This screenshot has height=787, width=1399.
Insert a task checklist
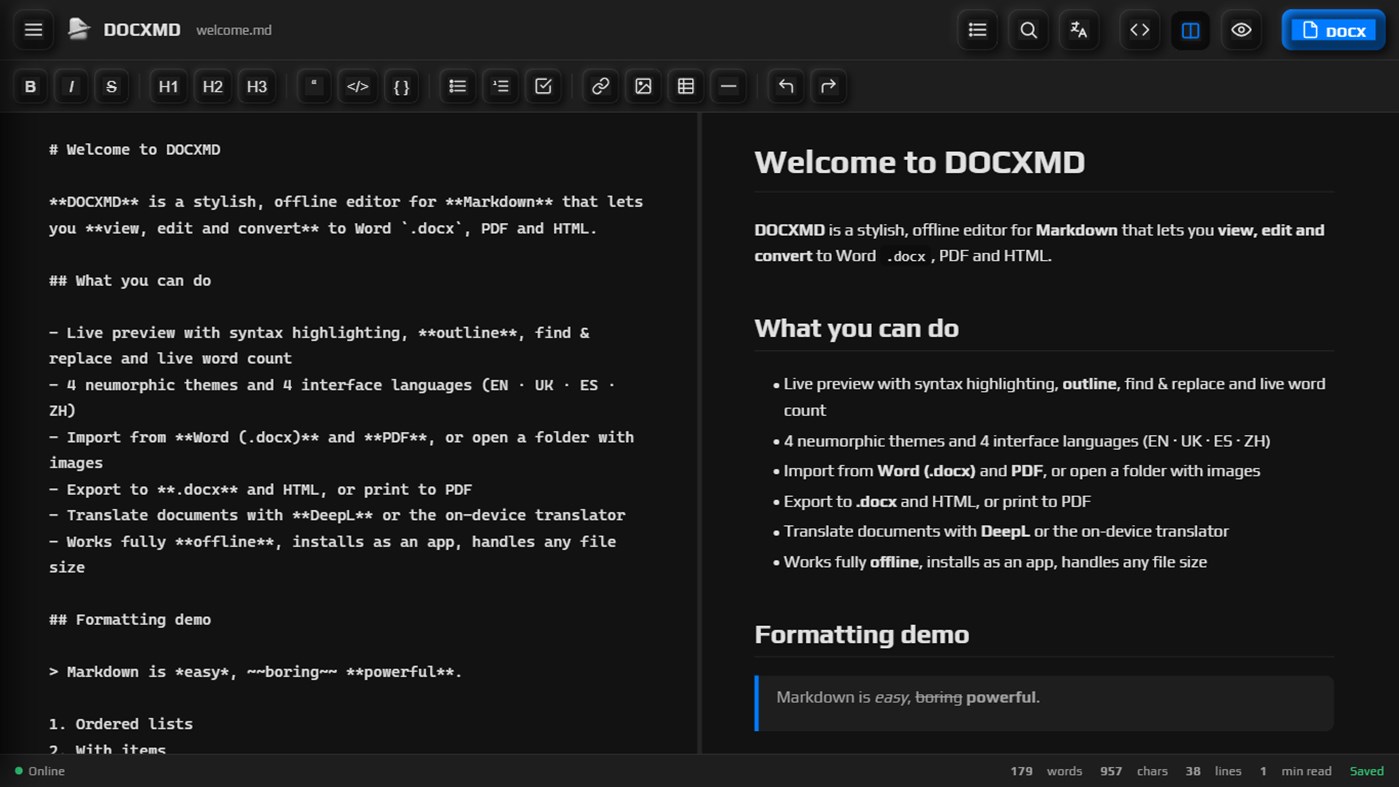pyautogui.click(x=543, y=86)
